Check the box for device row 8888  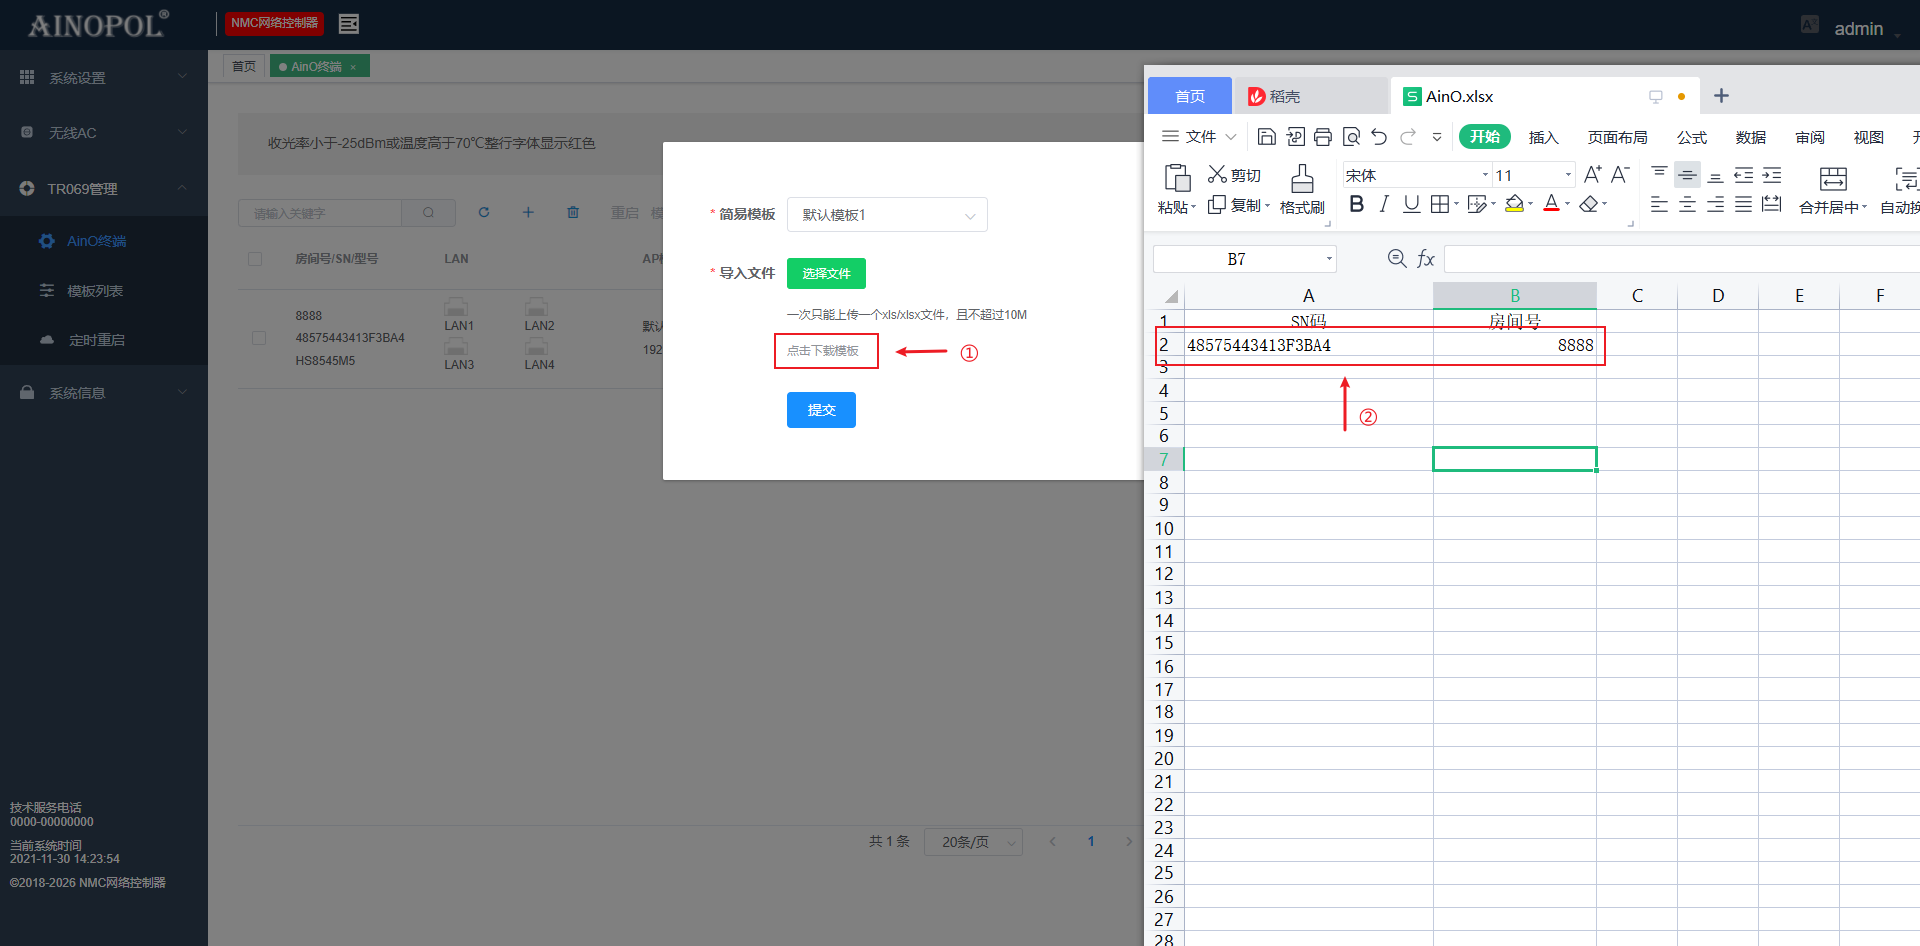(259, 338)
